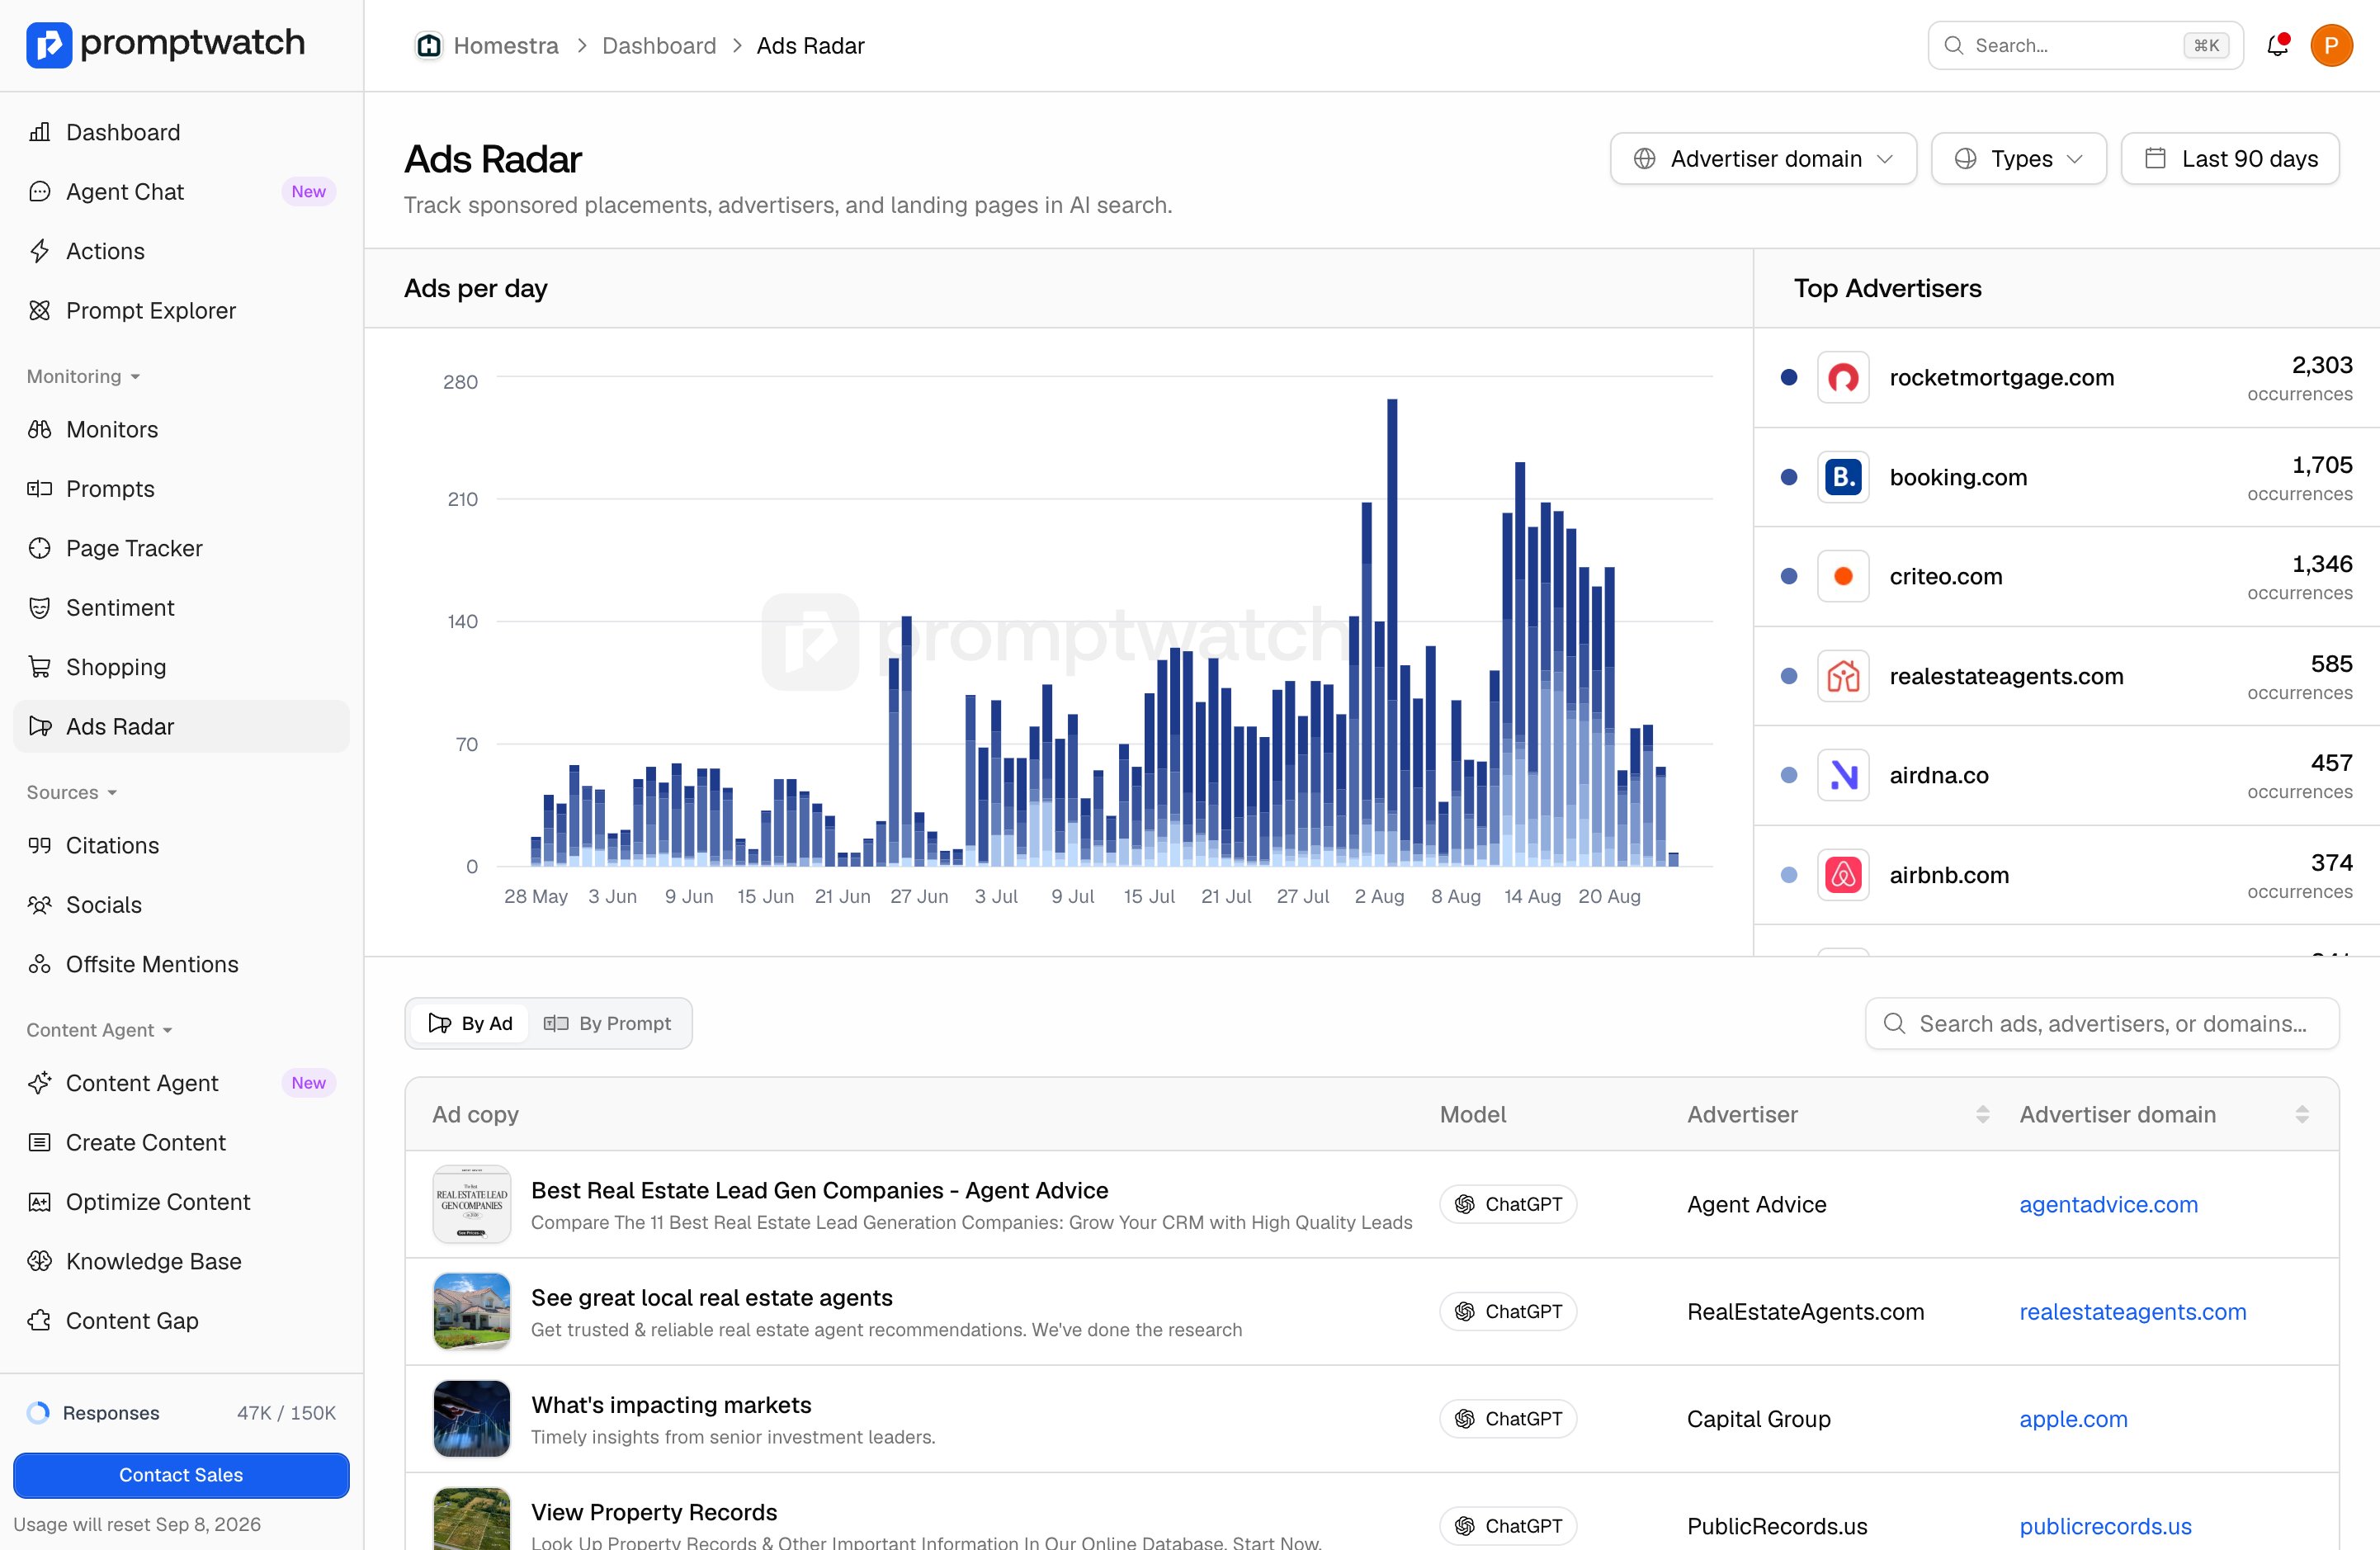
Task: Click realestateagents.com in Top Advertisers
Action: [x=2006, y=676]
